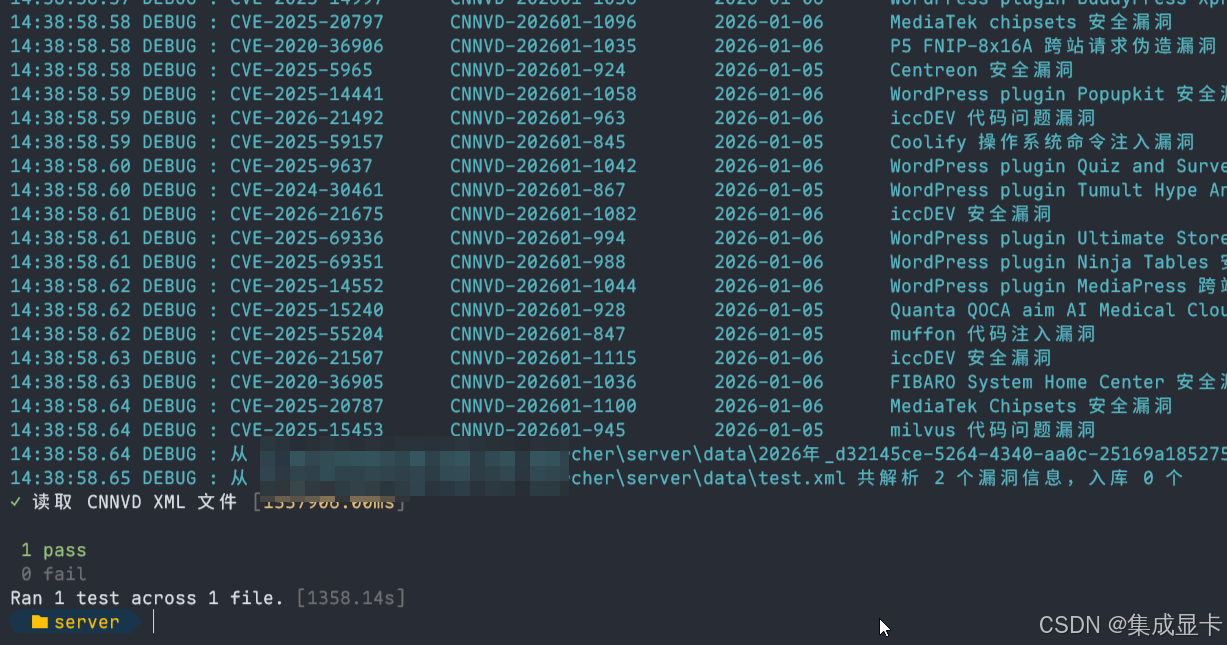The width and height of the screenshot is (1227, 645).
Task: Click the text CVE-2025-20797
Action: [x=306, y=22]
